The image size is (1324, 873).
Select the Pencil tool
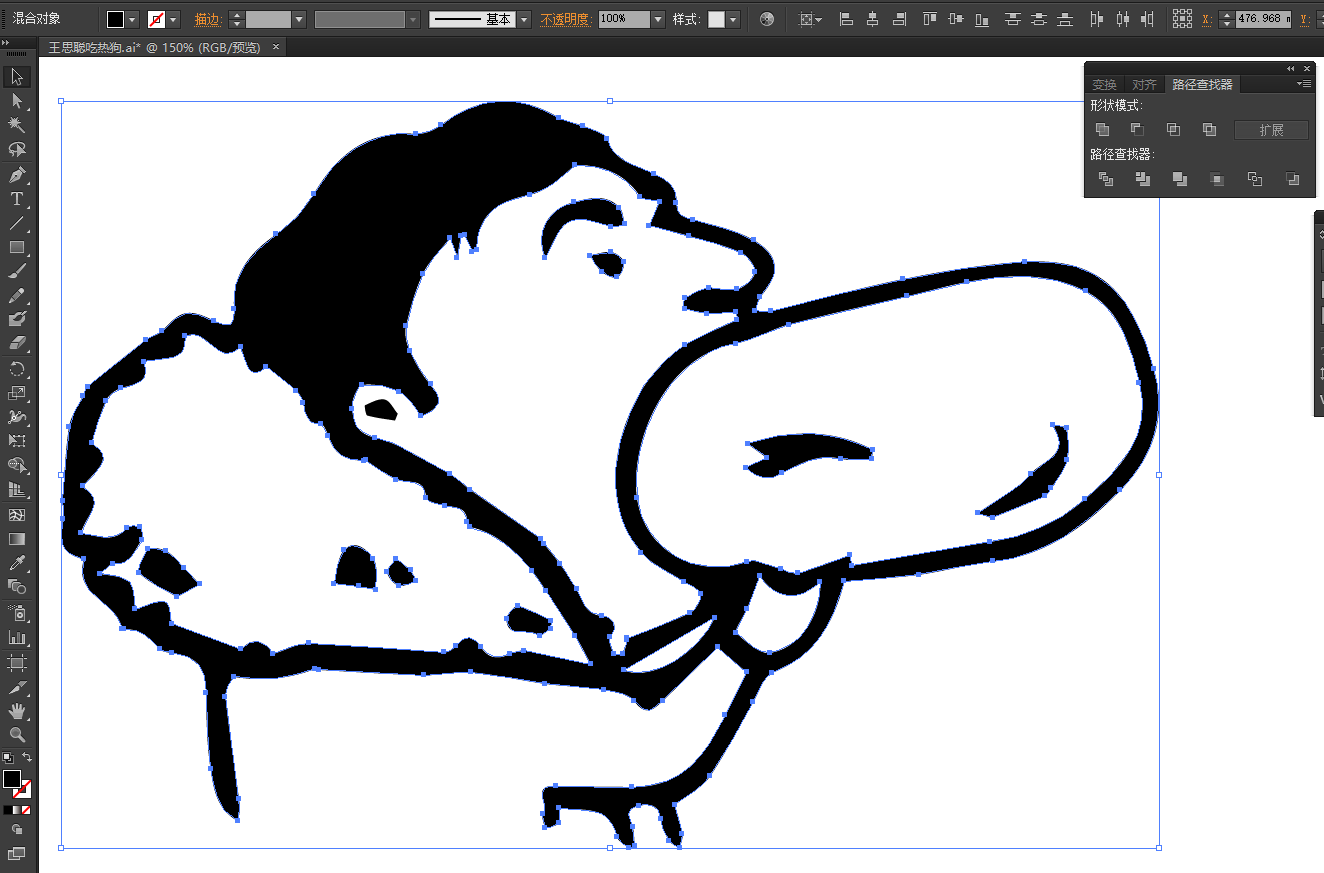click(17, 295)
